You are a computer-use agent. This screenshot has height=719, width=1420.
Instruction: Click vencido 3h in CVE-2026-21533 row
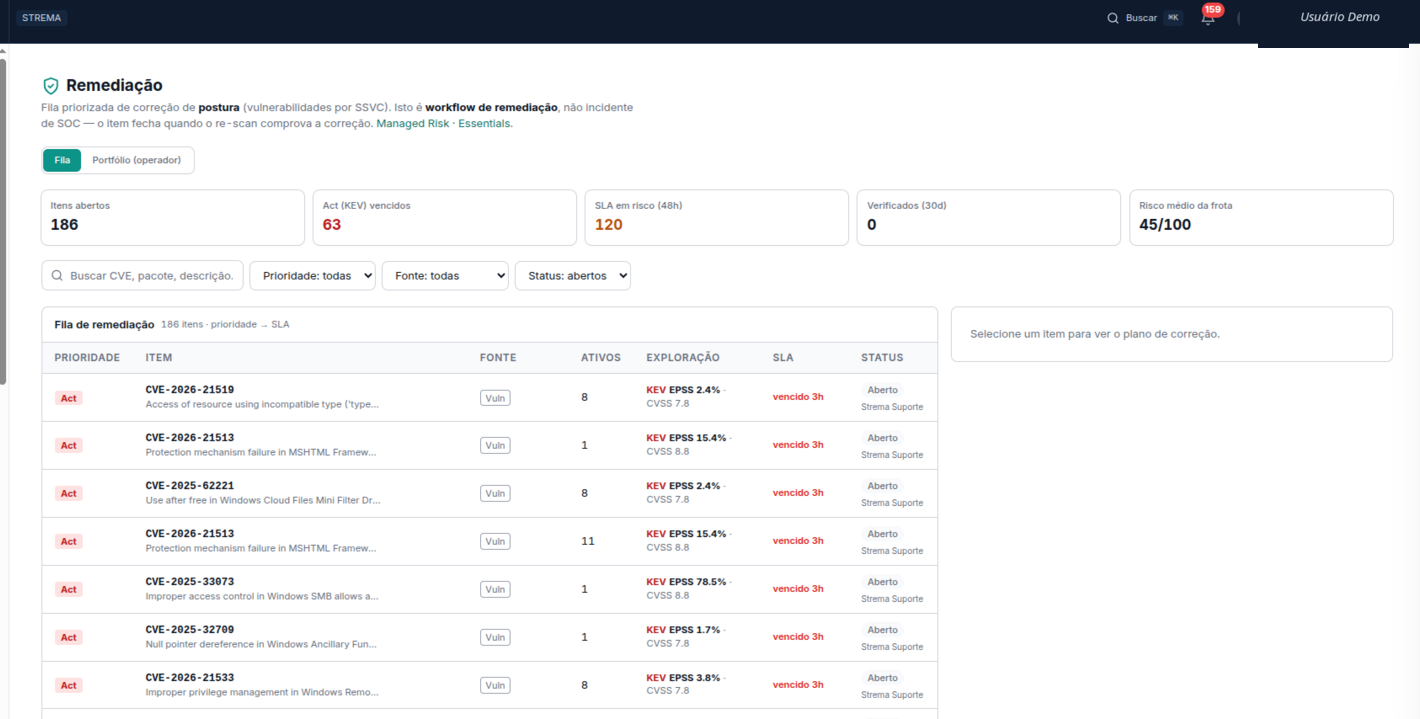pyautogui.click(x=798, y=685)
